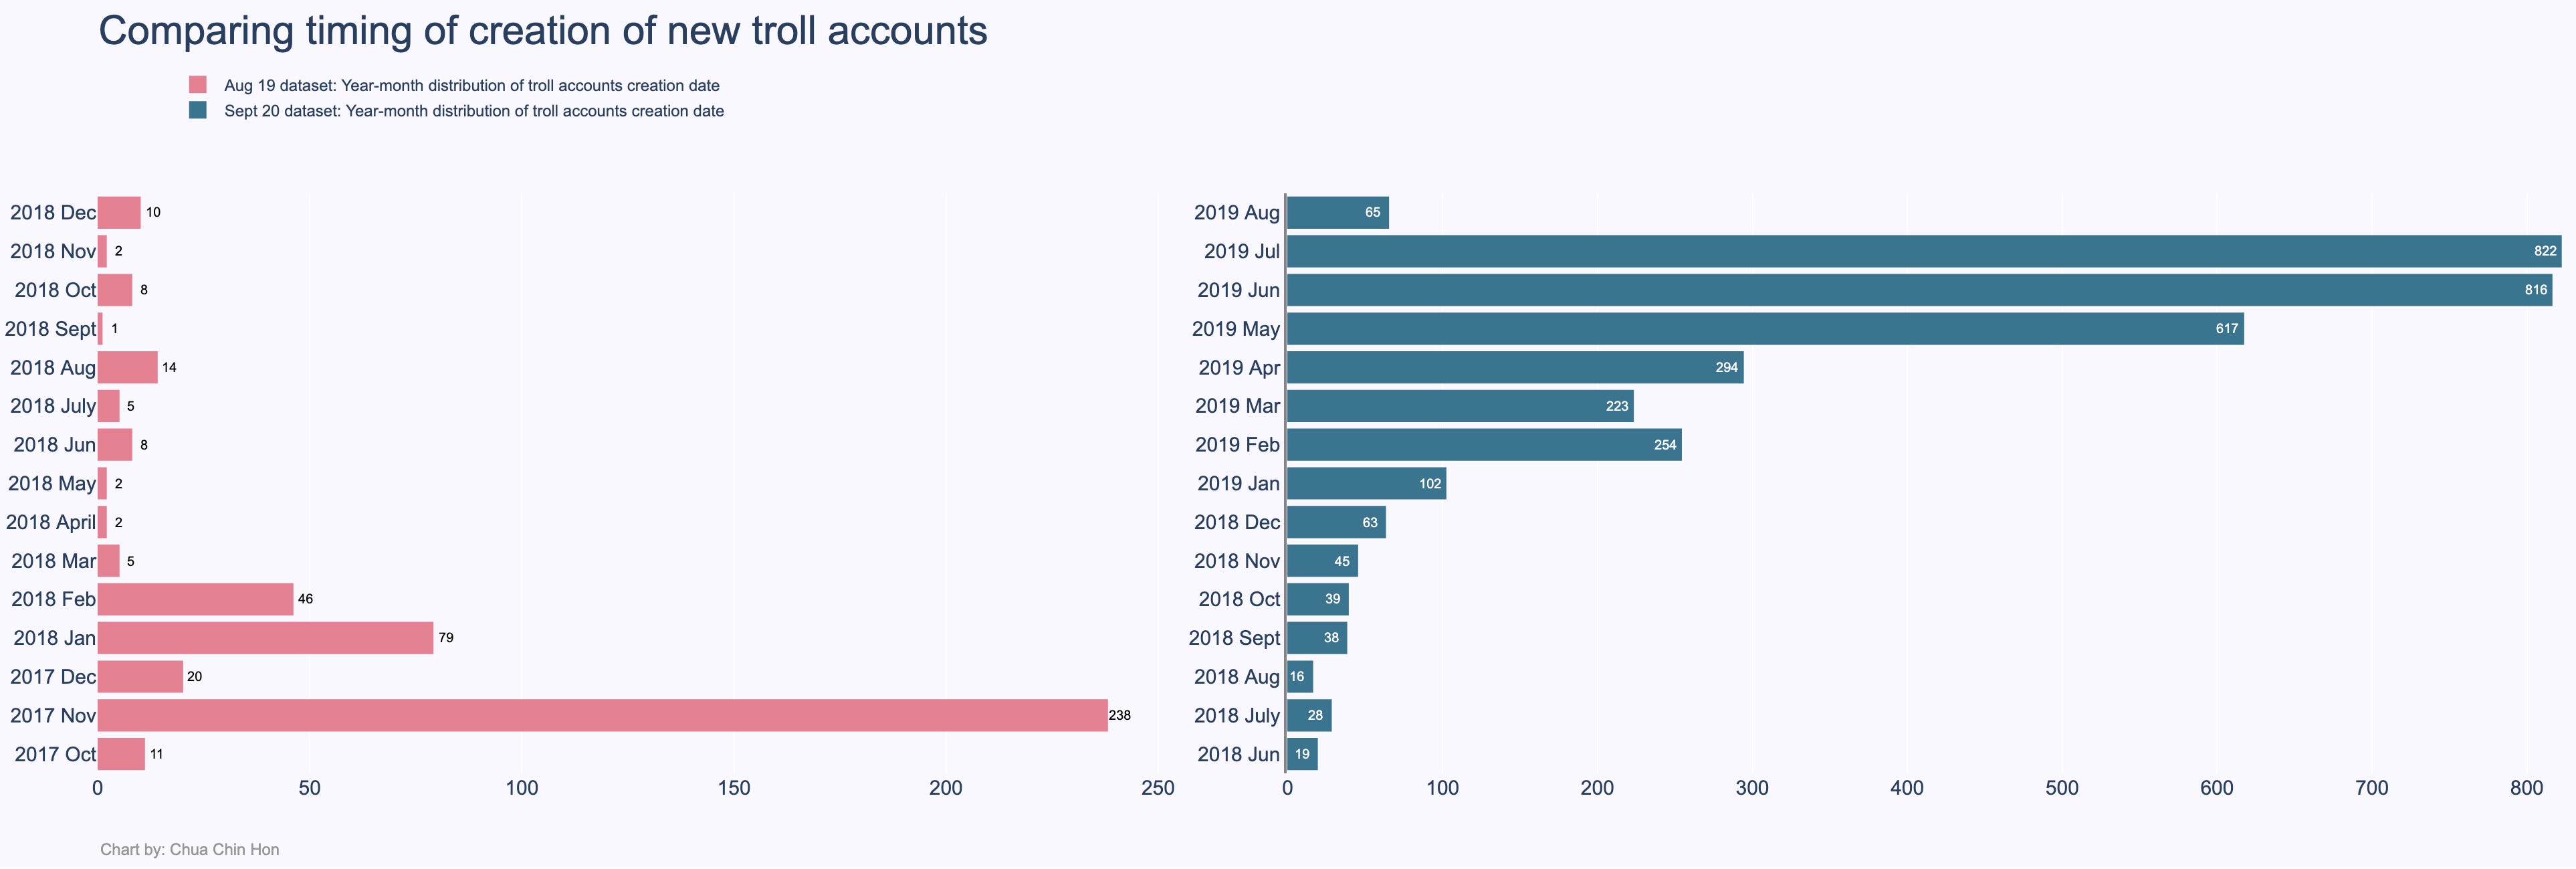Click the 2019 Aug bar labeled 65
Image resolution: width=2576 pixels, height=869 pixels.
(1338, 212)
